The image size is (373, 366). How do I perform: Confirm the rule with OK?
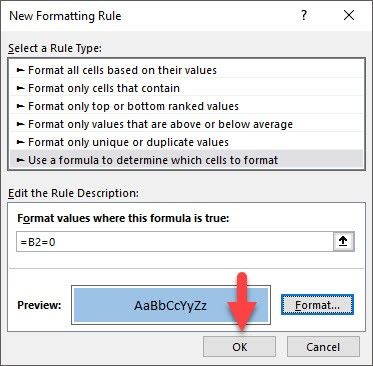(239, 347)
